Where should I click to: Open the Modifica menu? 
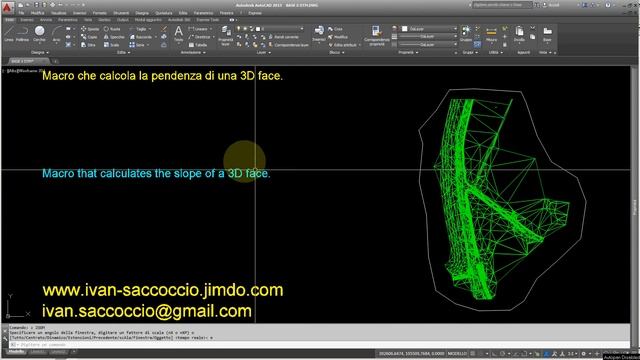pyautogui.click(x=38, y=13)
